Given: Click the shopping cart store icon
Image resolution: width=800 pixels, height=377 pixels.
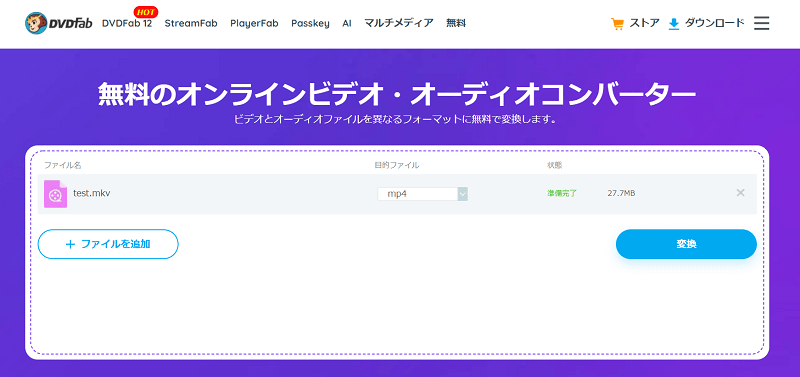Looking at the screenshot, I should [x=617, y=24].
